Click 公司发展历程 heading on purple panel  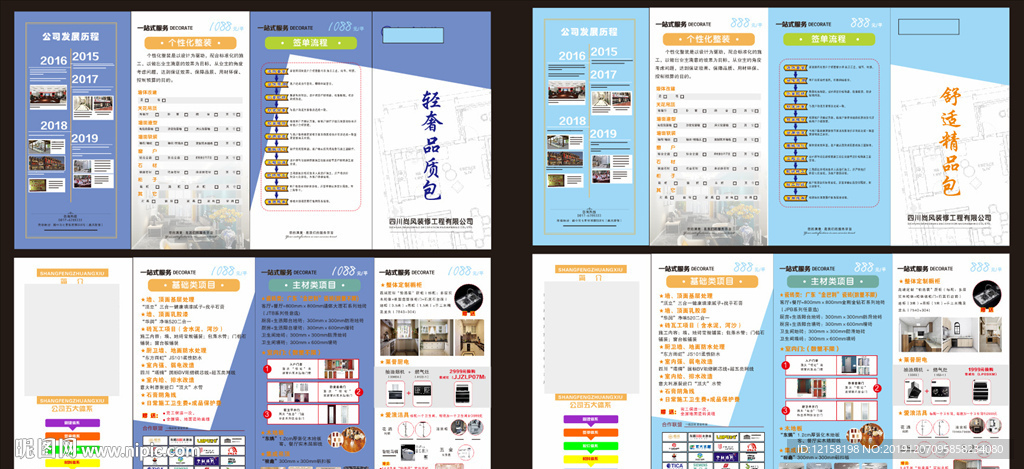click(x=71, y=36)
